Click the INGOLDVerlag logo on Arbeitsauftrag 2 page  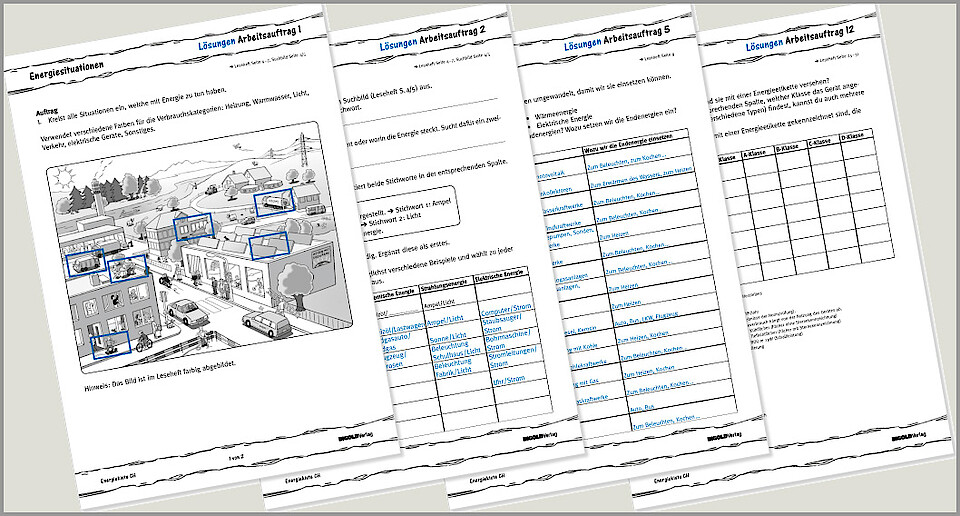pyautogui.click(x=540, y=437)
